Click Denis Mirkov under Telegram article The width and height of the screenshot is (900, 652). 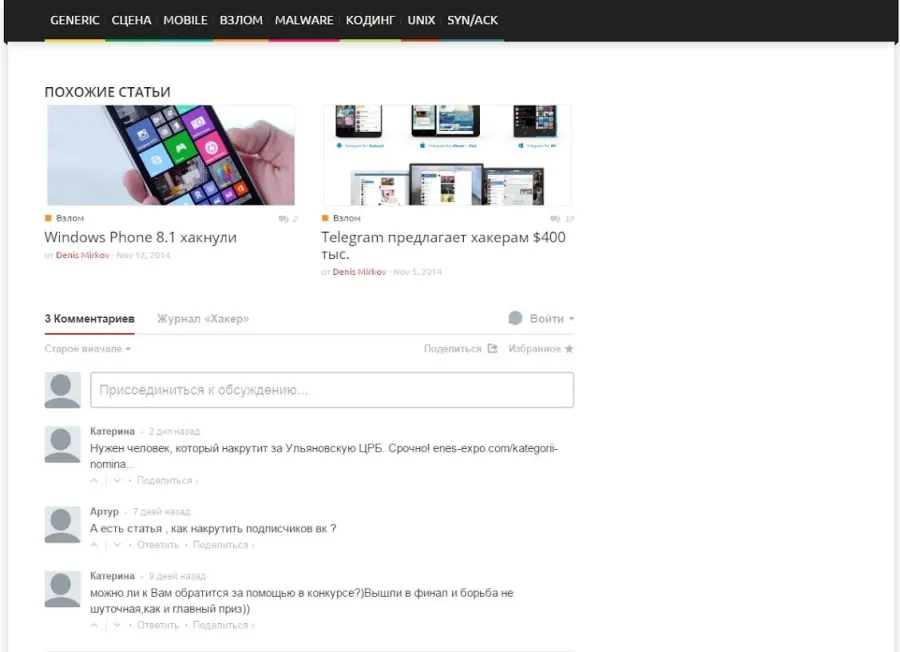point(359,272)
